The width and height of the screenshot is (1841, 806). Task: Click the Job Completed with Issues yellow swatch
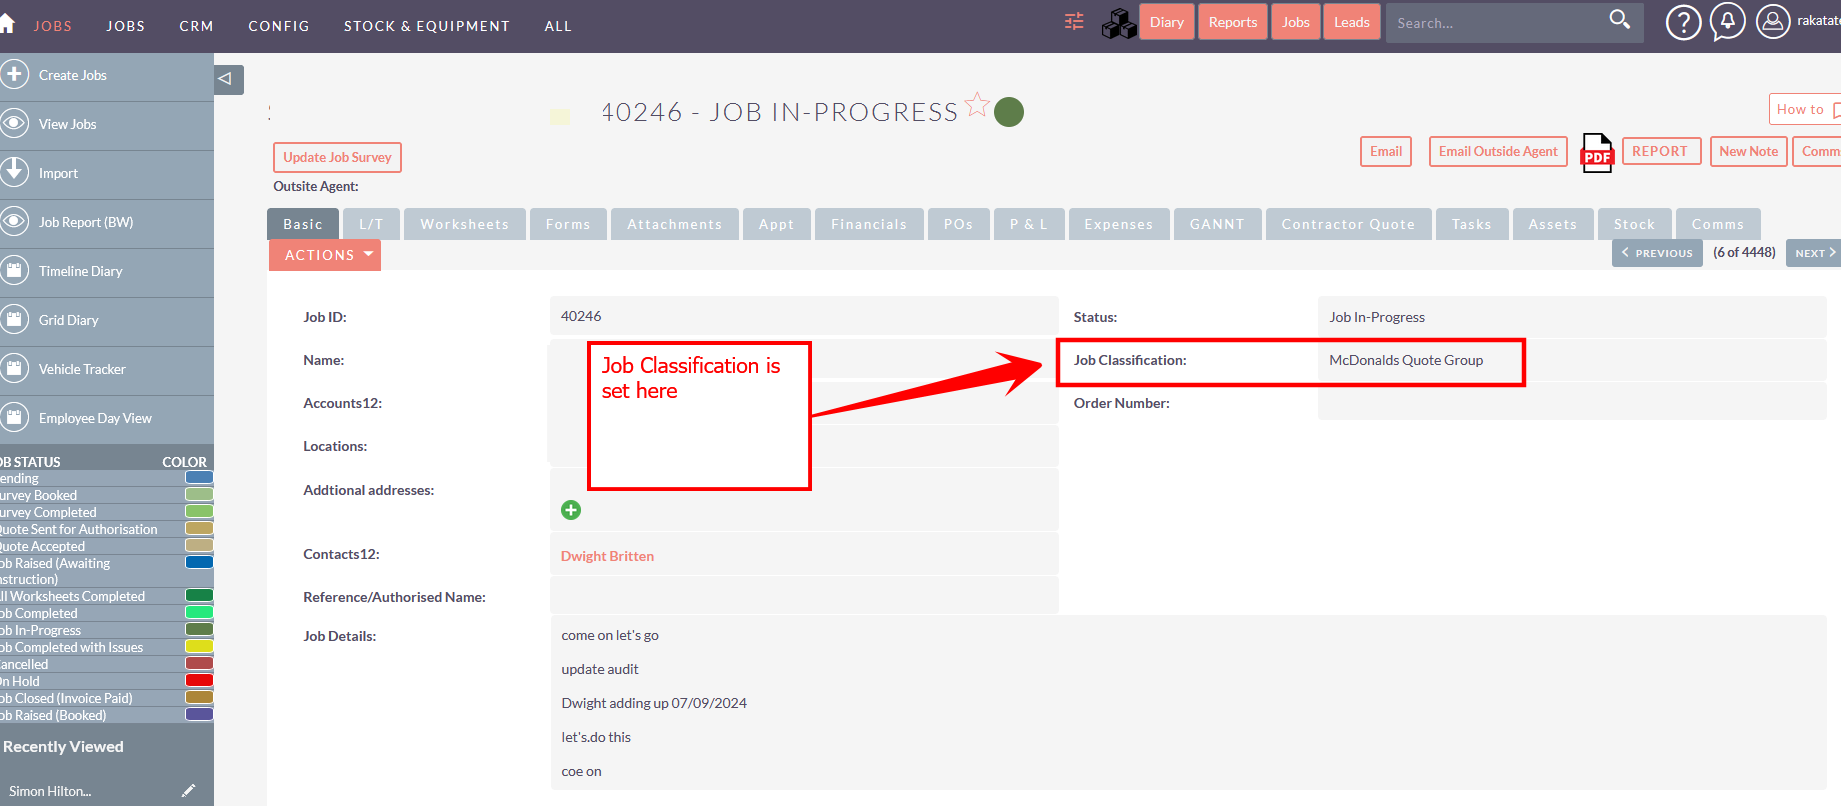(199, 646)
